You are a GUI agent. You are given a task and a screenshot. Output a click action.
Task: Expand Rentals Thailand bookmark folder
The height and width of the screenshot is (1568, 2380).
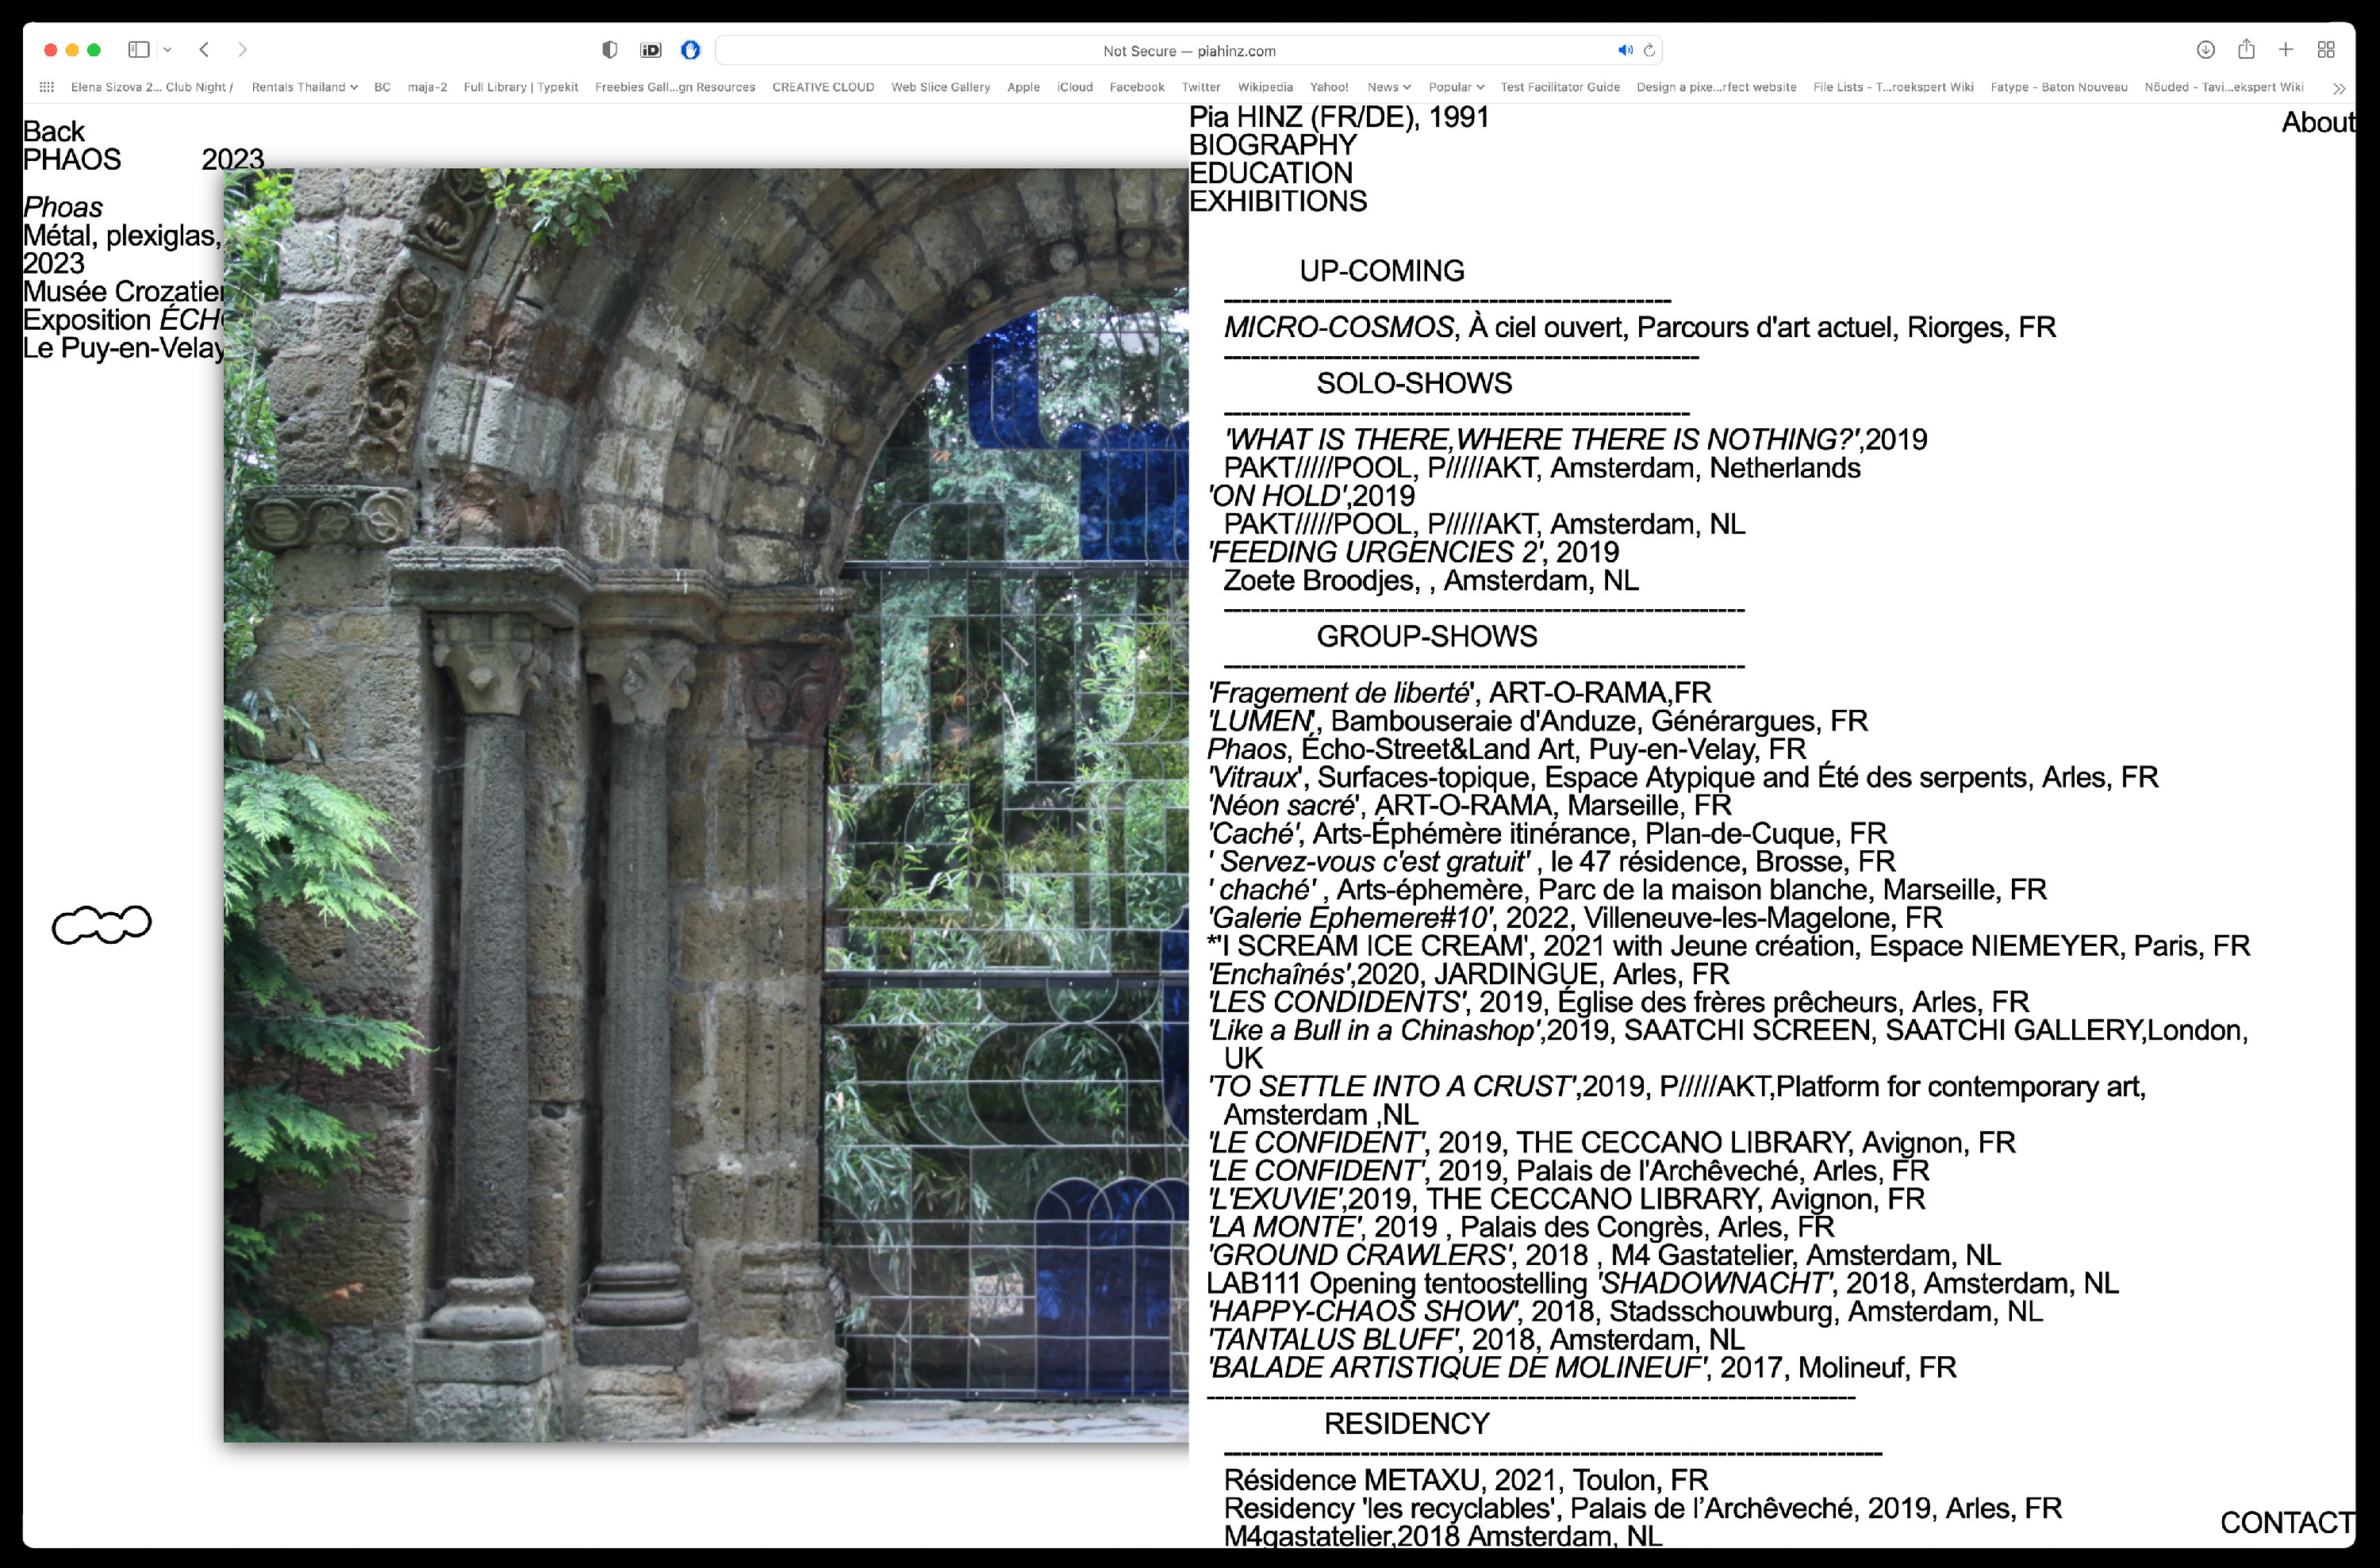tap(304, 87)
